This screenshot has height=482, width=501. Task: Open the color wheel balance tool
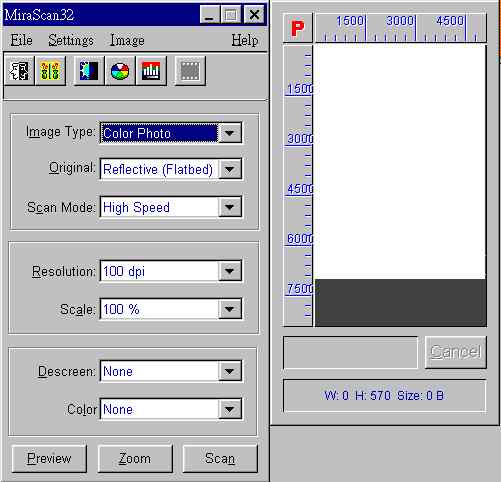point(120,71)
